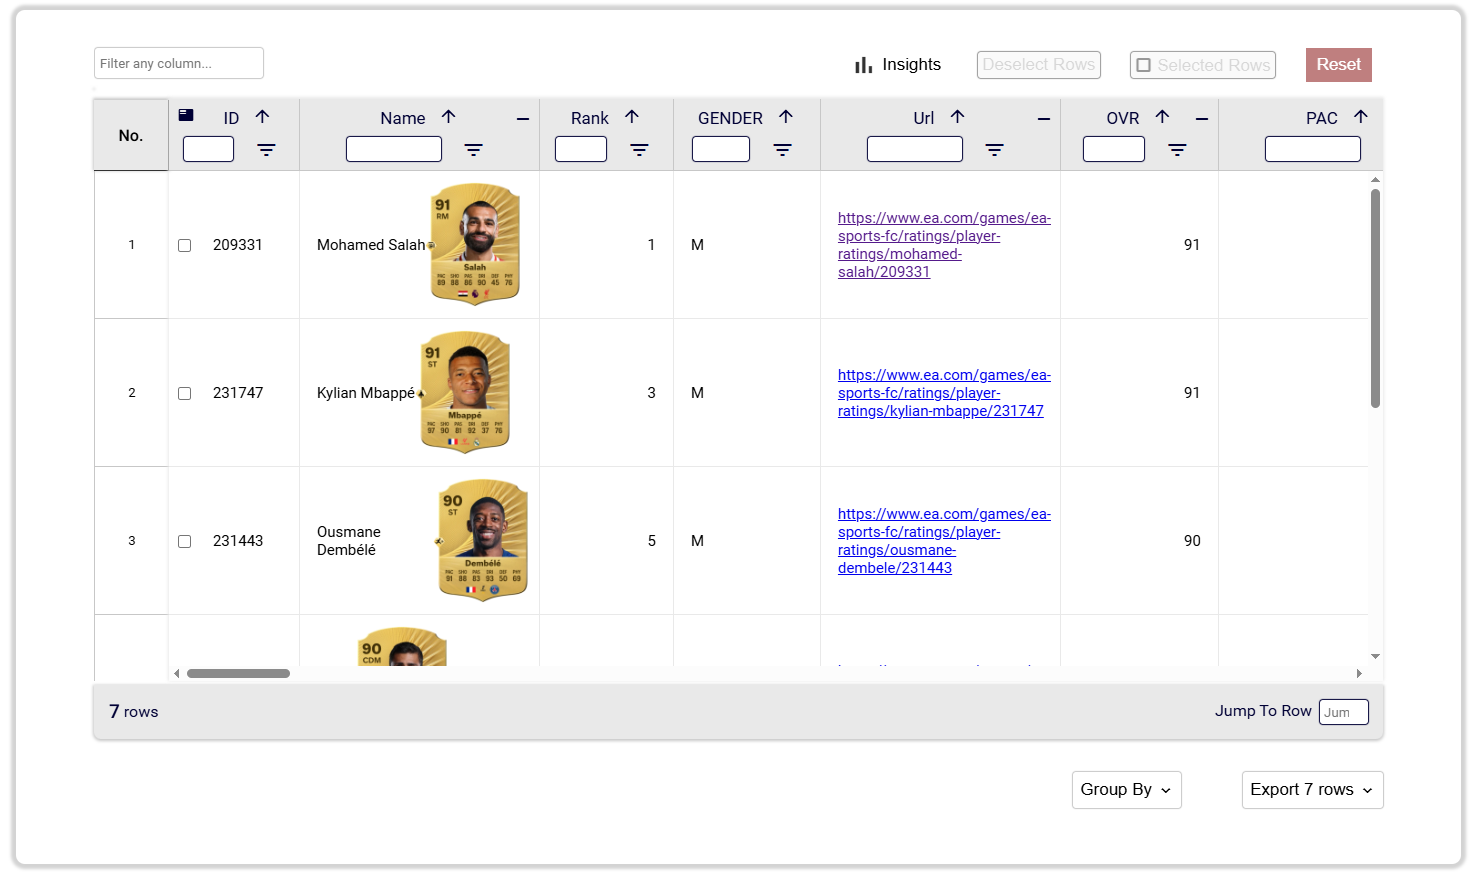
Task: Click the ID value 231443
Action: (238, 541)
